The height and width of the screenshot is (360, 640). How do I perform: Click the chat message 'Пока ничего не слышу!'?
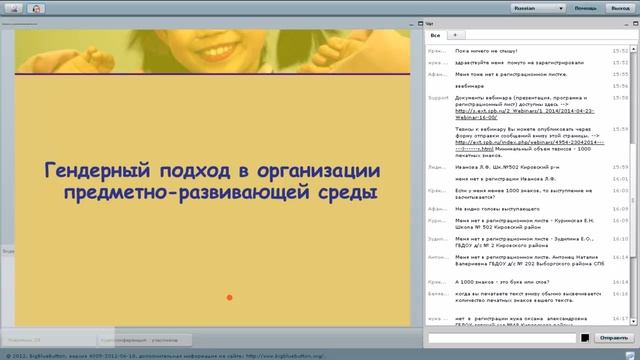(486, 51)
